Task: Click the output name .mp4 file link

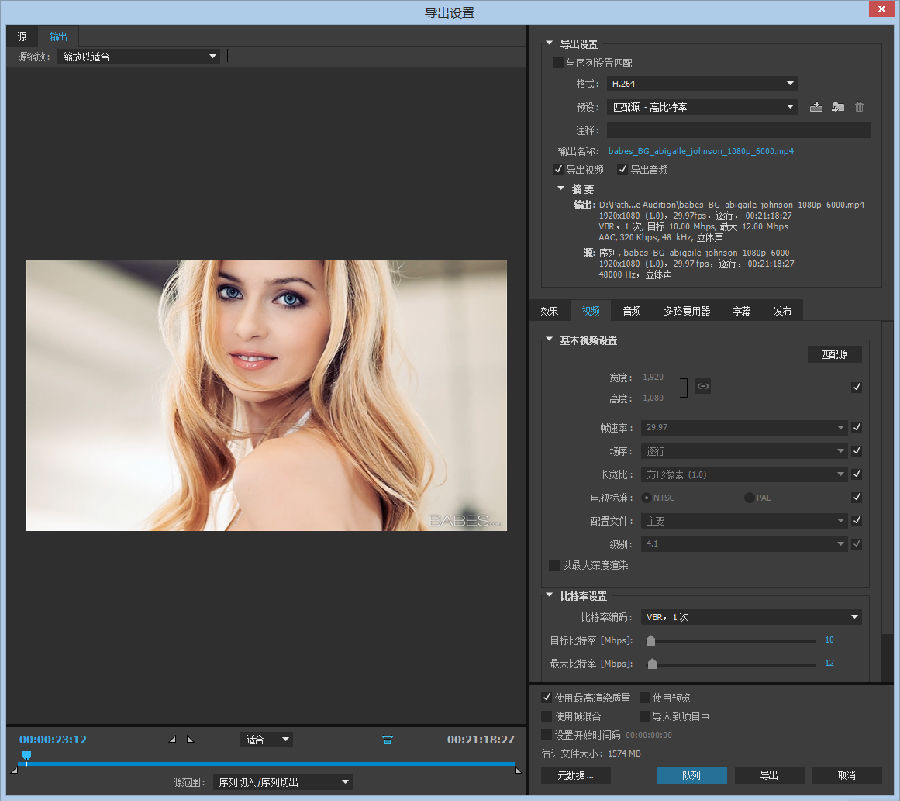Action: tap(701, 151)
